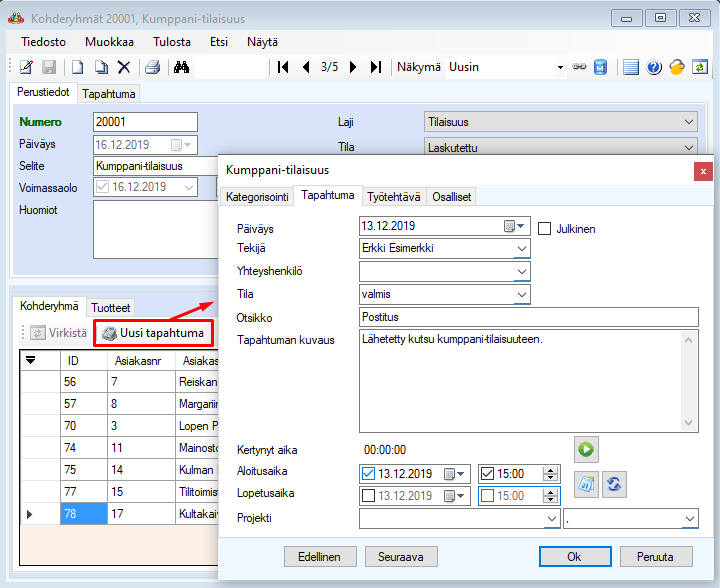Start timer with green play button
Viewport: 720px width, 588px height.
click(586, 449)
